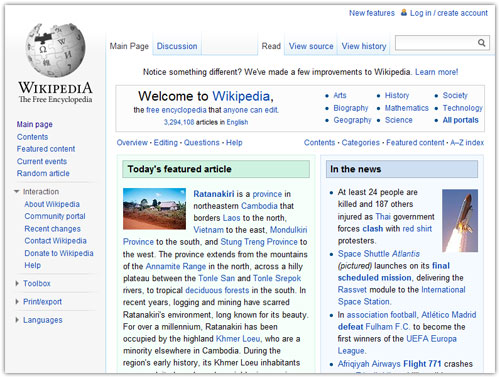Follow the Learn more! link
Viewport: 500px width, 378px height.
pos(437,72)
